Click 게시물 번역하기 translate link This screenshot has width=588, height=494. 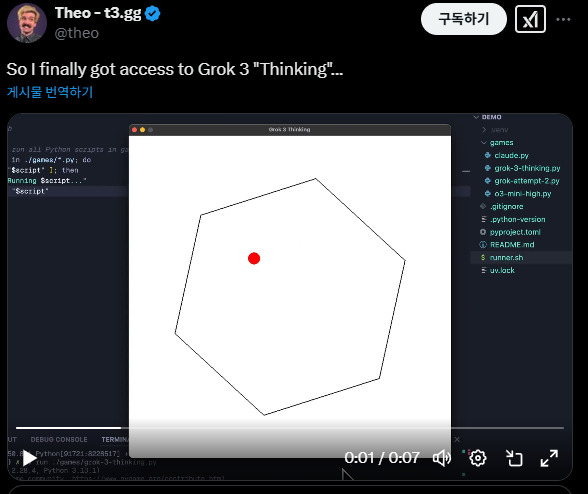[50, 92]
